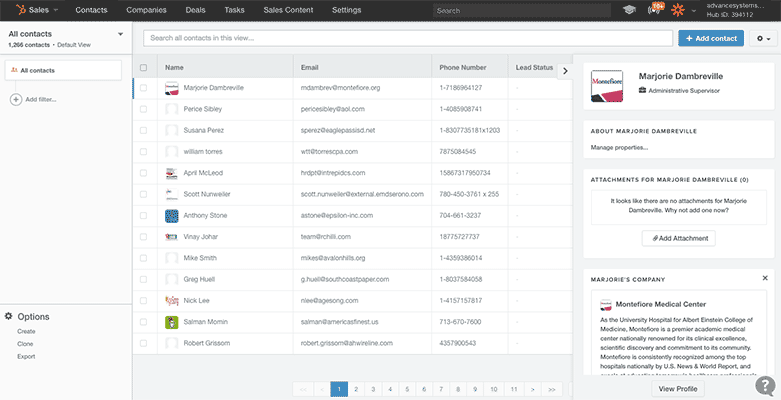Jump to the last page with >>

[552, 389]
